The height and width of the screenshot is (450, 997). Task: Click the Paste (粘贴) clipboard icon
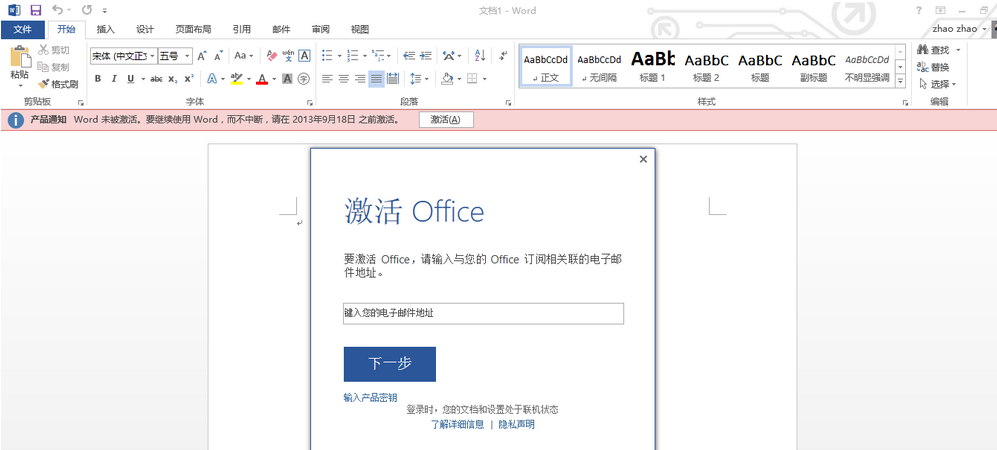pyautogui.click(x=20, y=57)
